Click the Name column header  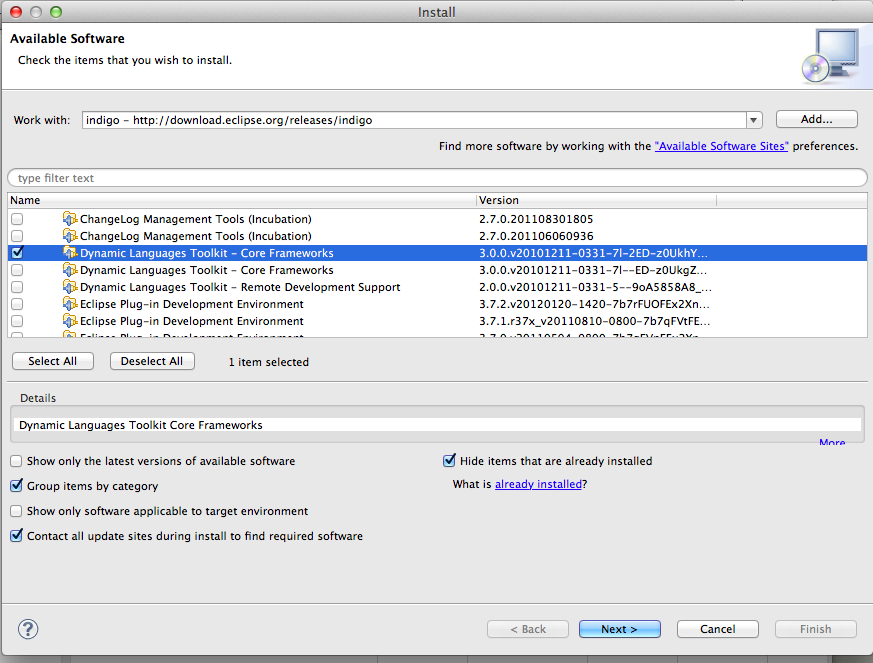coord(242,200)
